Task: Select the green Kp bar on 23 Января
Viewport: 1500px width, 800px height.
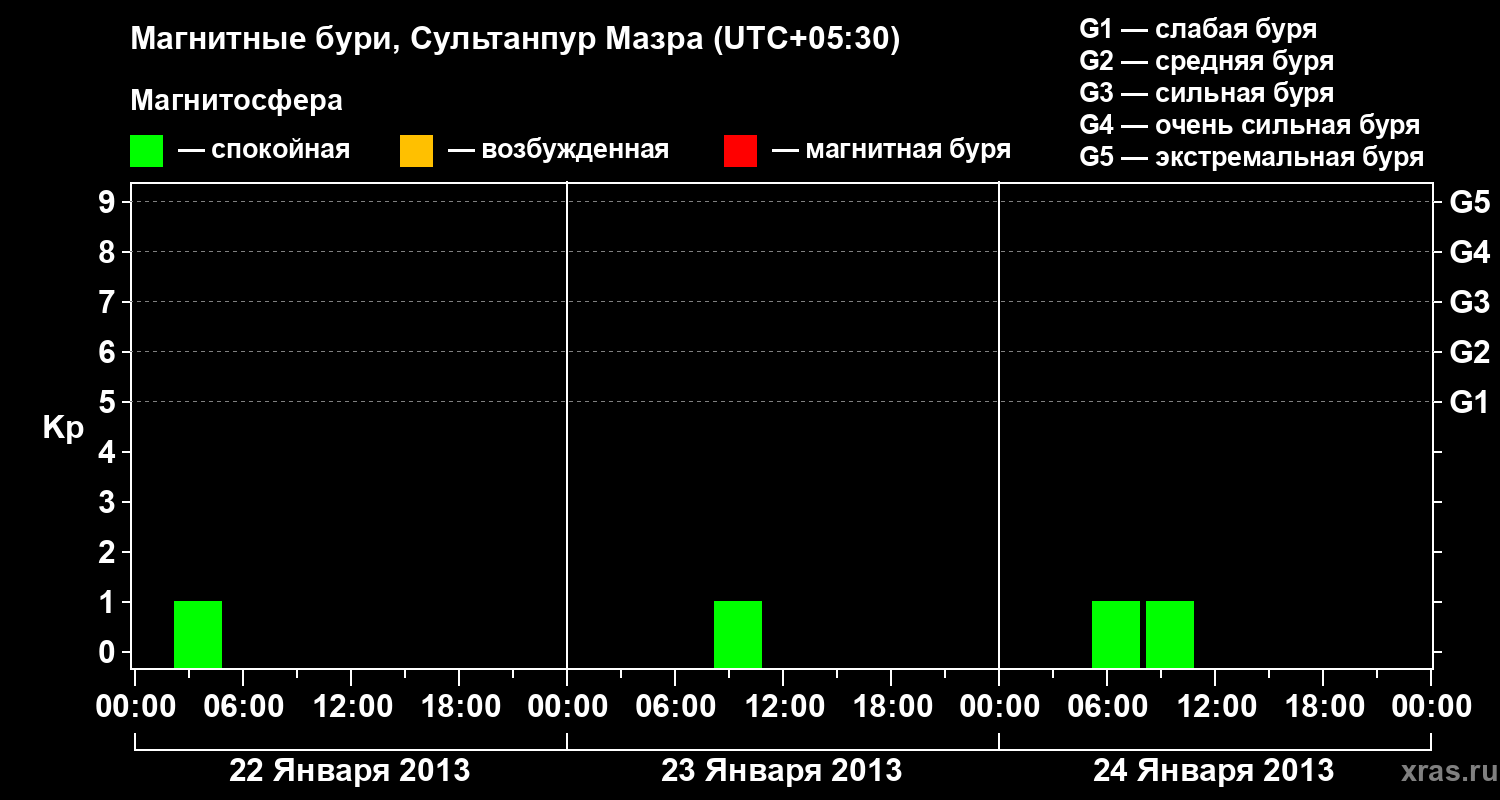Action: click(x=738, y=634)
